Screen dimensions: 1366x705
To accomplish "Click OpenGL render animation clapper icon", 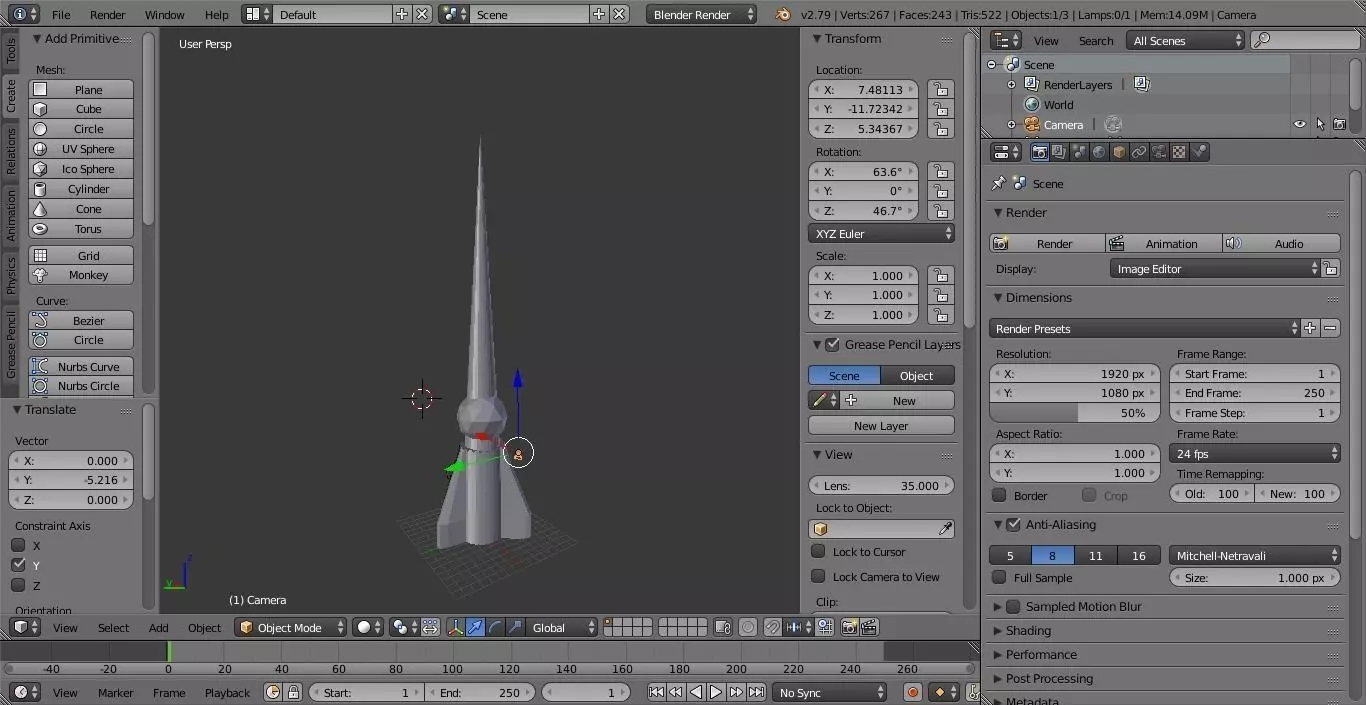I will point(869,627).
